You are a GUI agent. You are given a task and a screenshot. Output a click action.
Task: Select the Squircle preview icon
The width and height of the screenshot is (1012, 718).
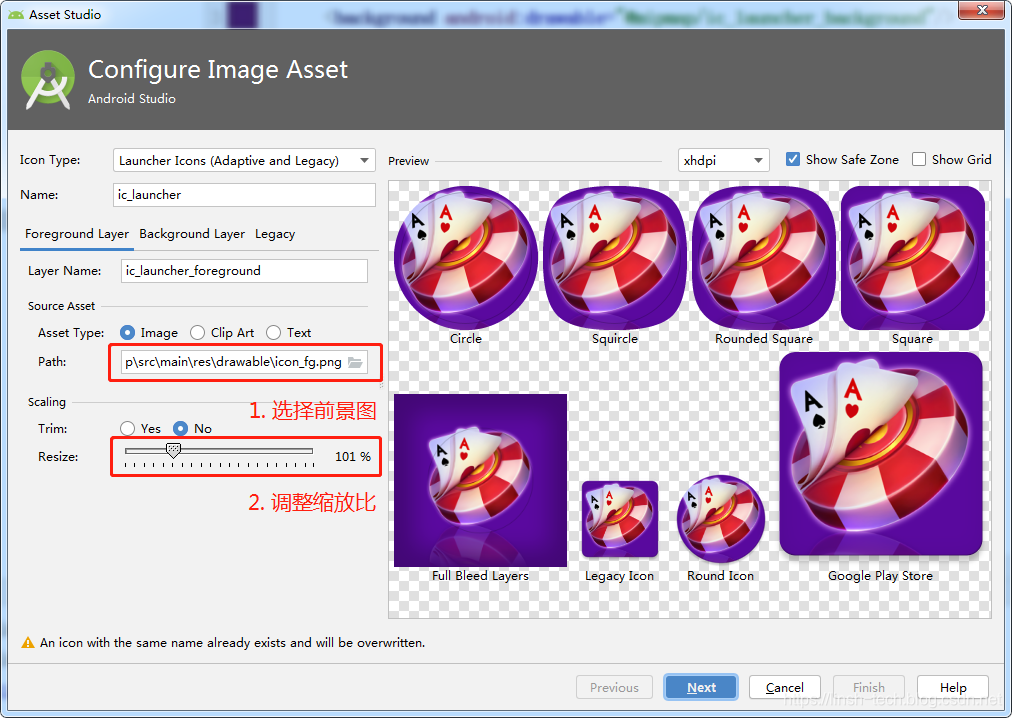click(x=614, y=258)
